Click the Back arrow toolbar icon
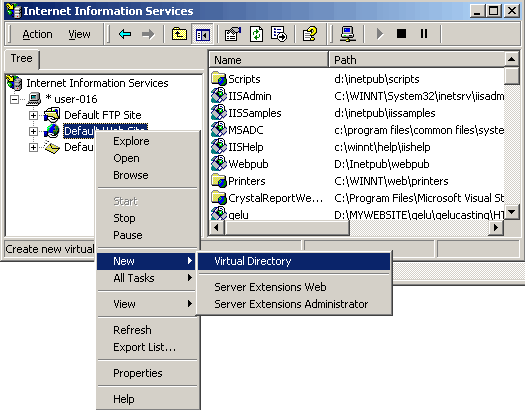The image size is (525, 410). (x=125, y=34)
